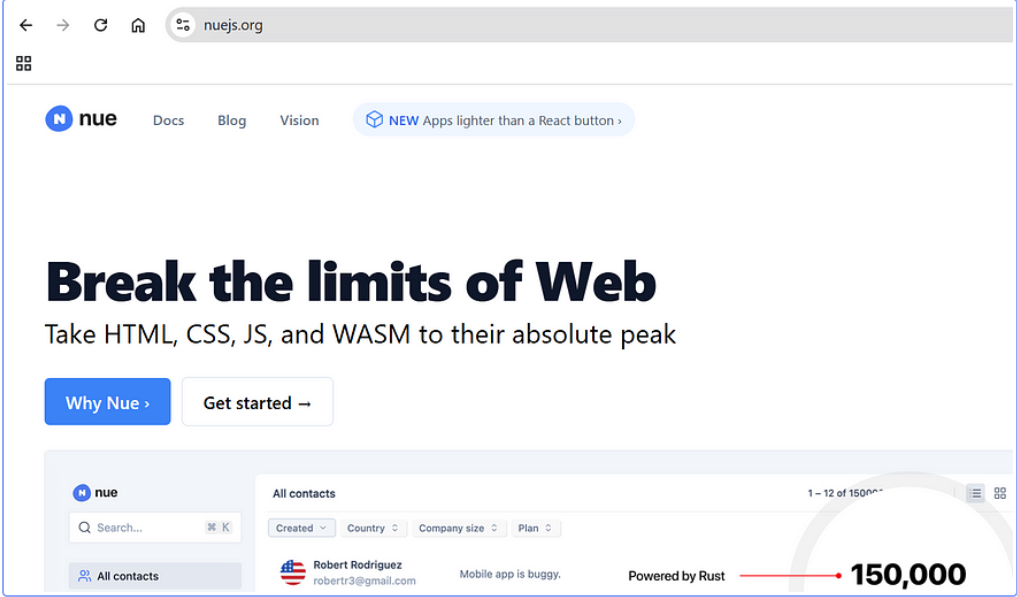Click the browser back arrow

(x=26, y=25)
